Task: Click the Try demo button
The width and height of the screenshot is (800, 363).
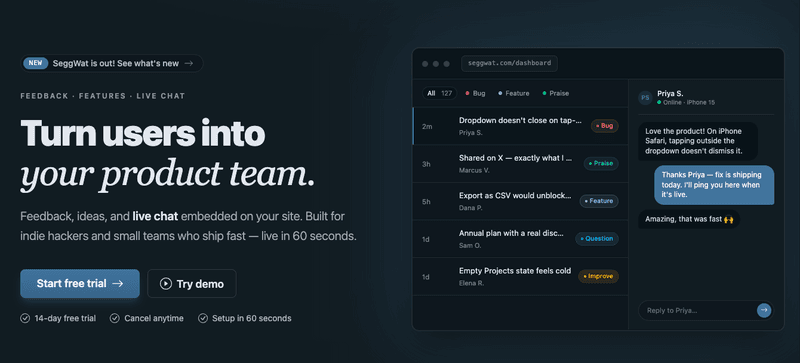Action: 192,284
